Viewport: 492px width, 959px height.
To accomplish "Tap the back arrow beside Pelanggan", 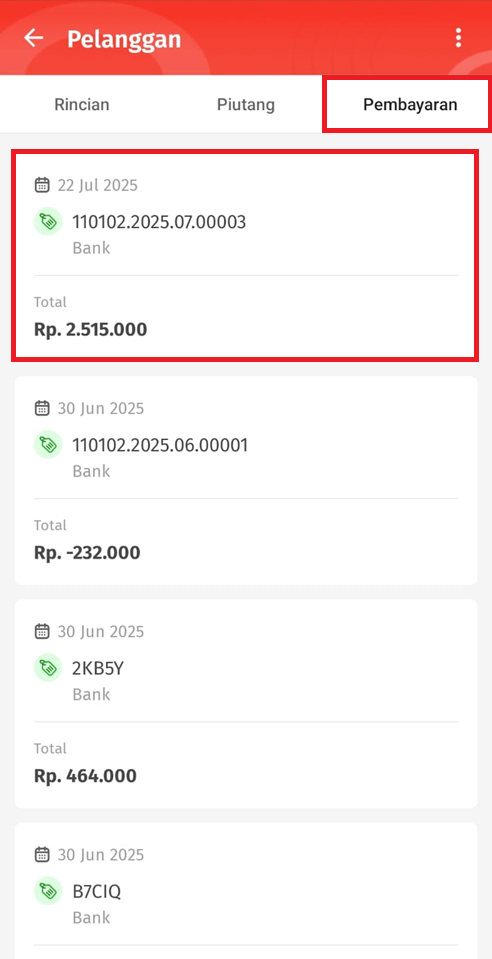I will 34,38.
